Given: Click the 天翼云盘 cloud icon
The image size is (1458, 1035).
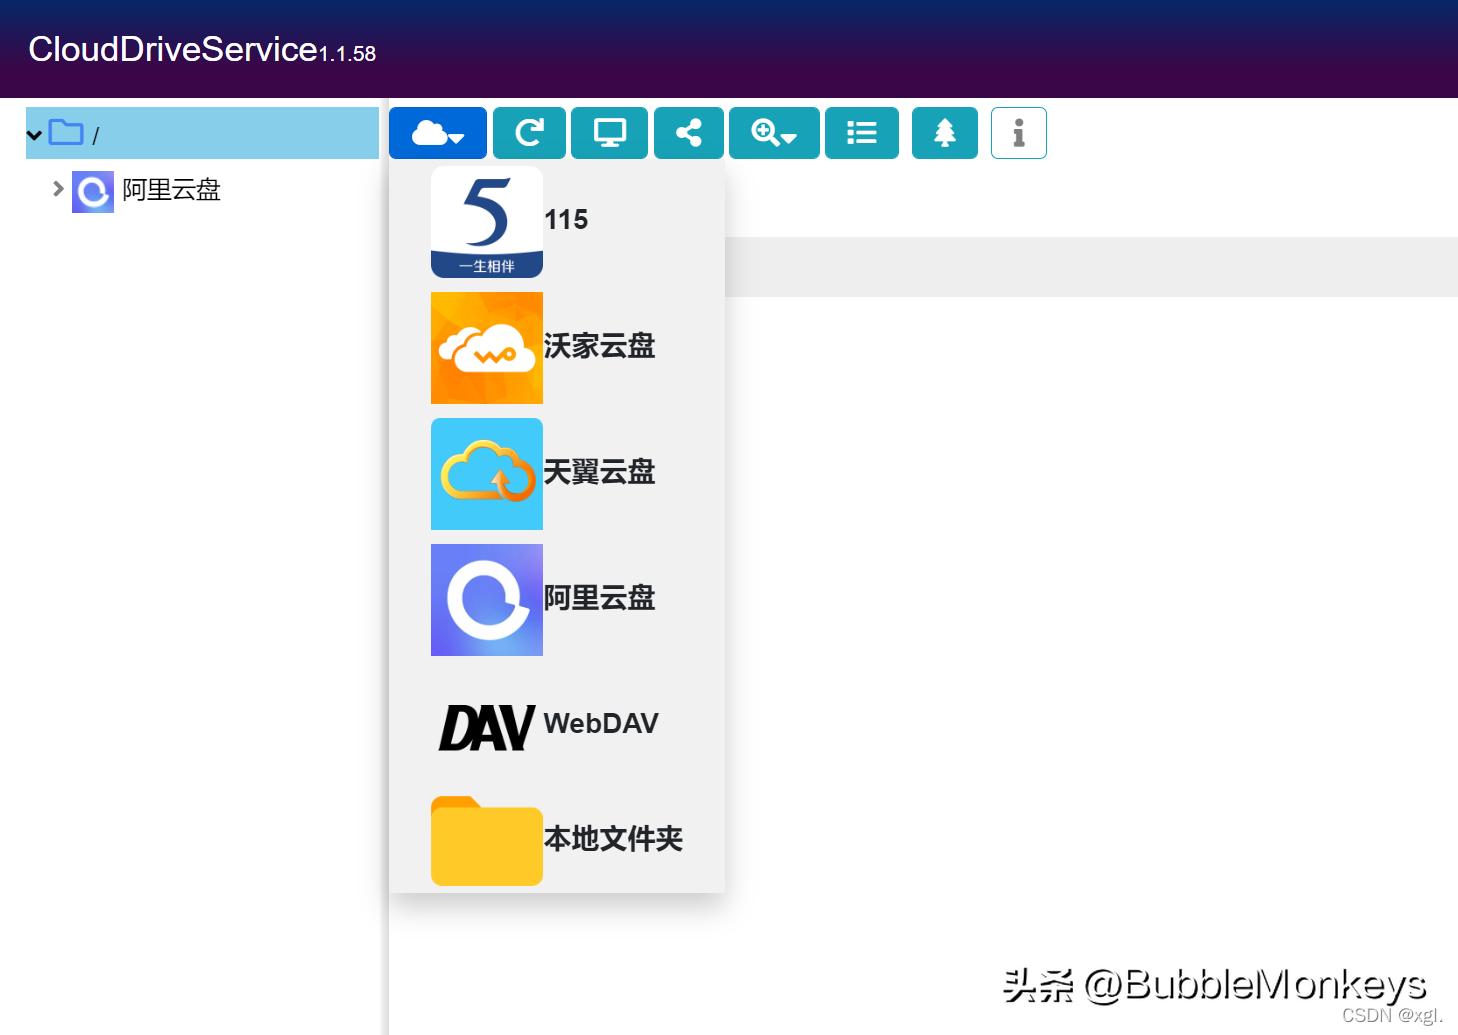Looking at the screenshot, I should click(487, 474).
